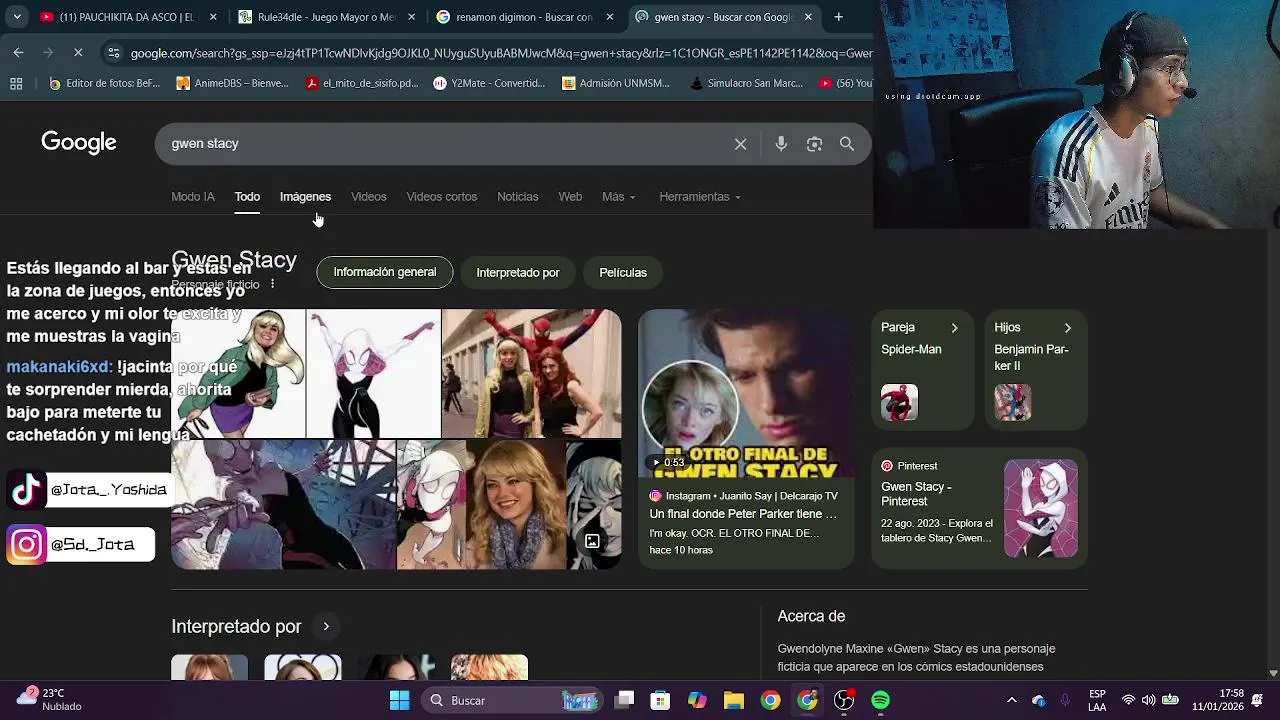Open the Noticias results tab
This screenshot has height=720, width=1280.
pyautogui.click(x=517, y=197)
